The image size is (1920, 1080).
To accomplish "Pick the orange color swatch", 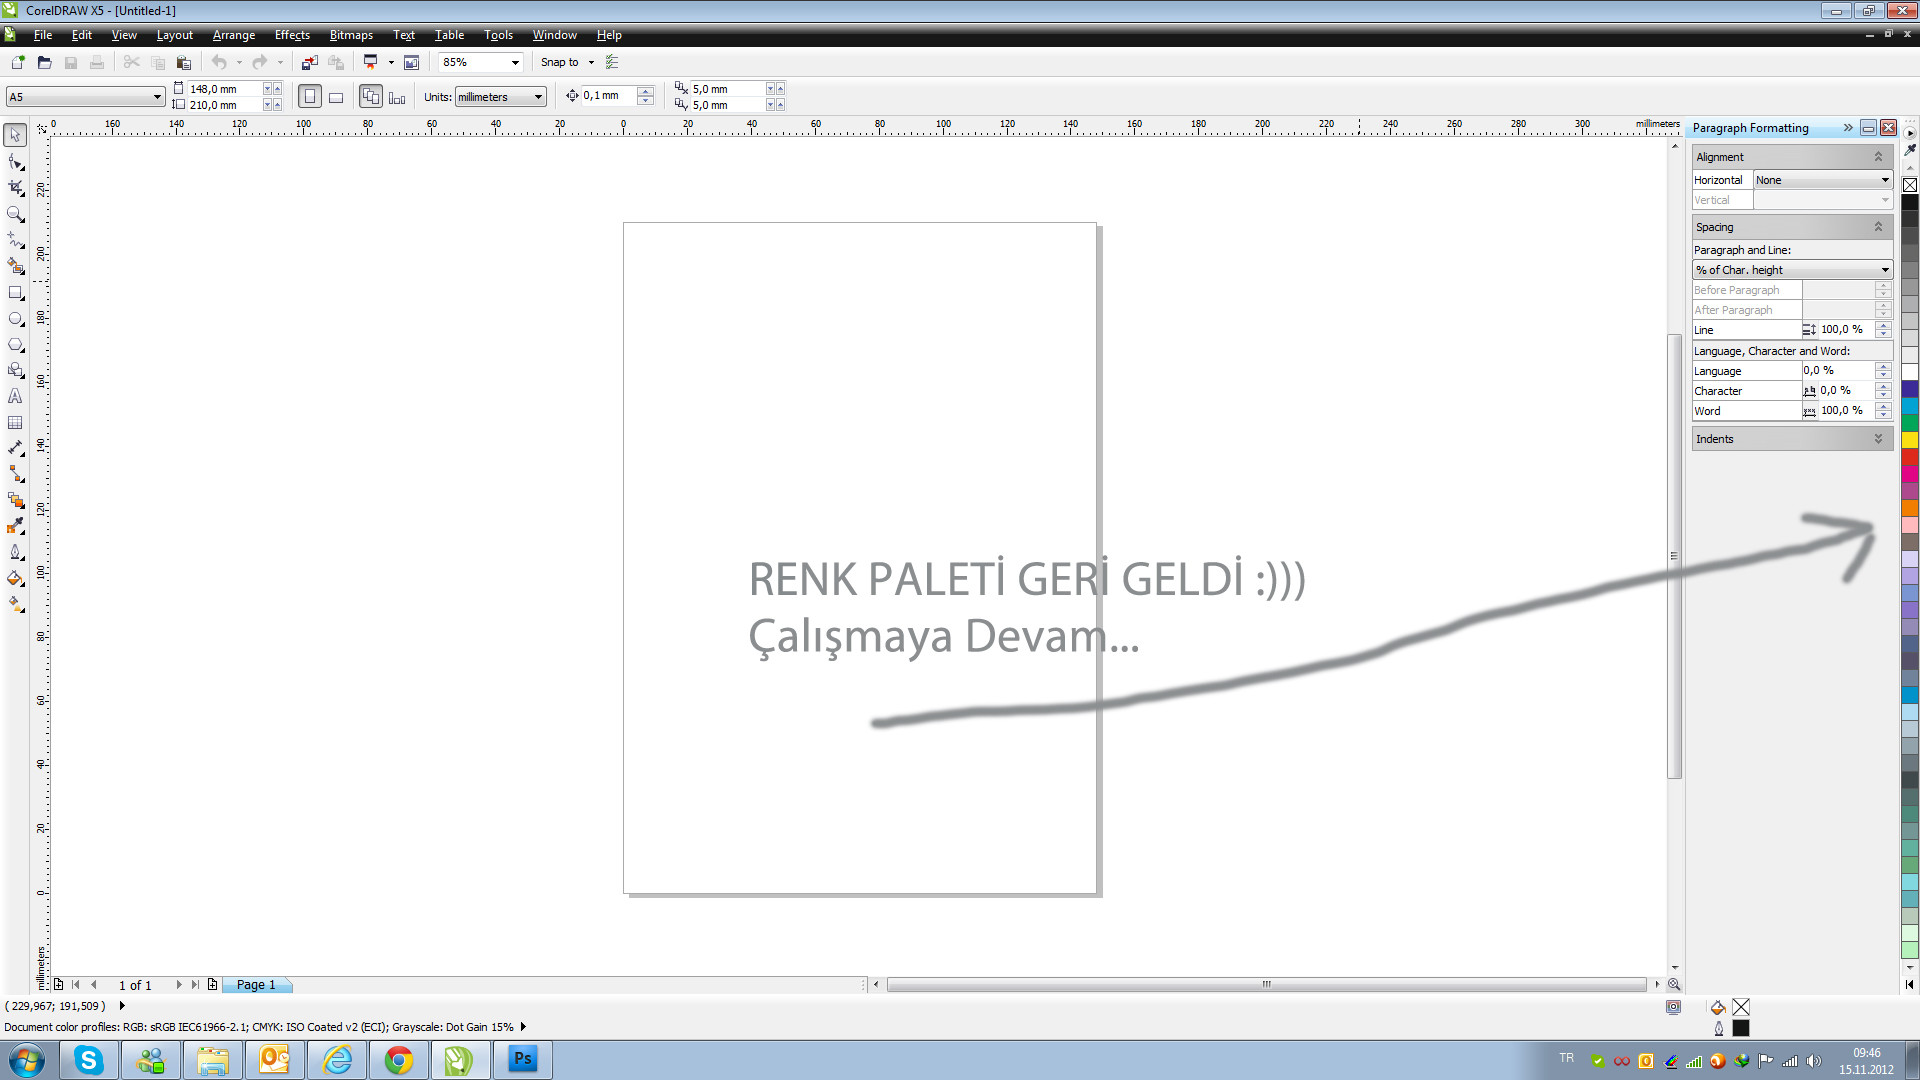I will pos(1910,508).
